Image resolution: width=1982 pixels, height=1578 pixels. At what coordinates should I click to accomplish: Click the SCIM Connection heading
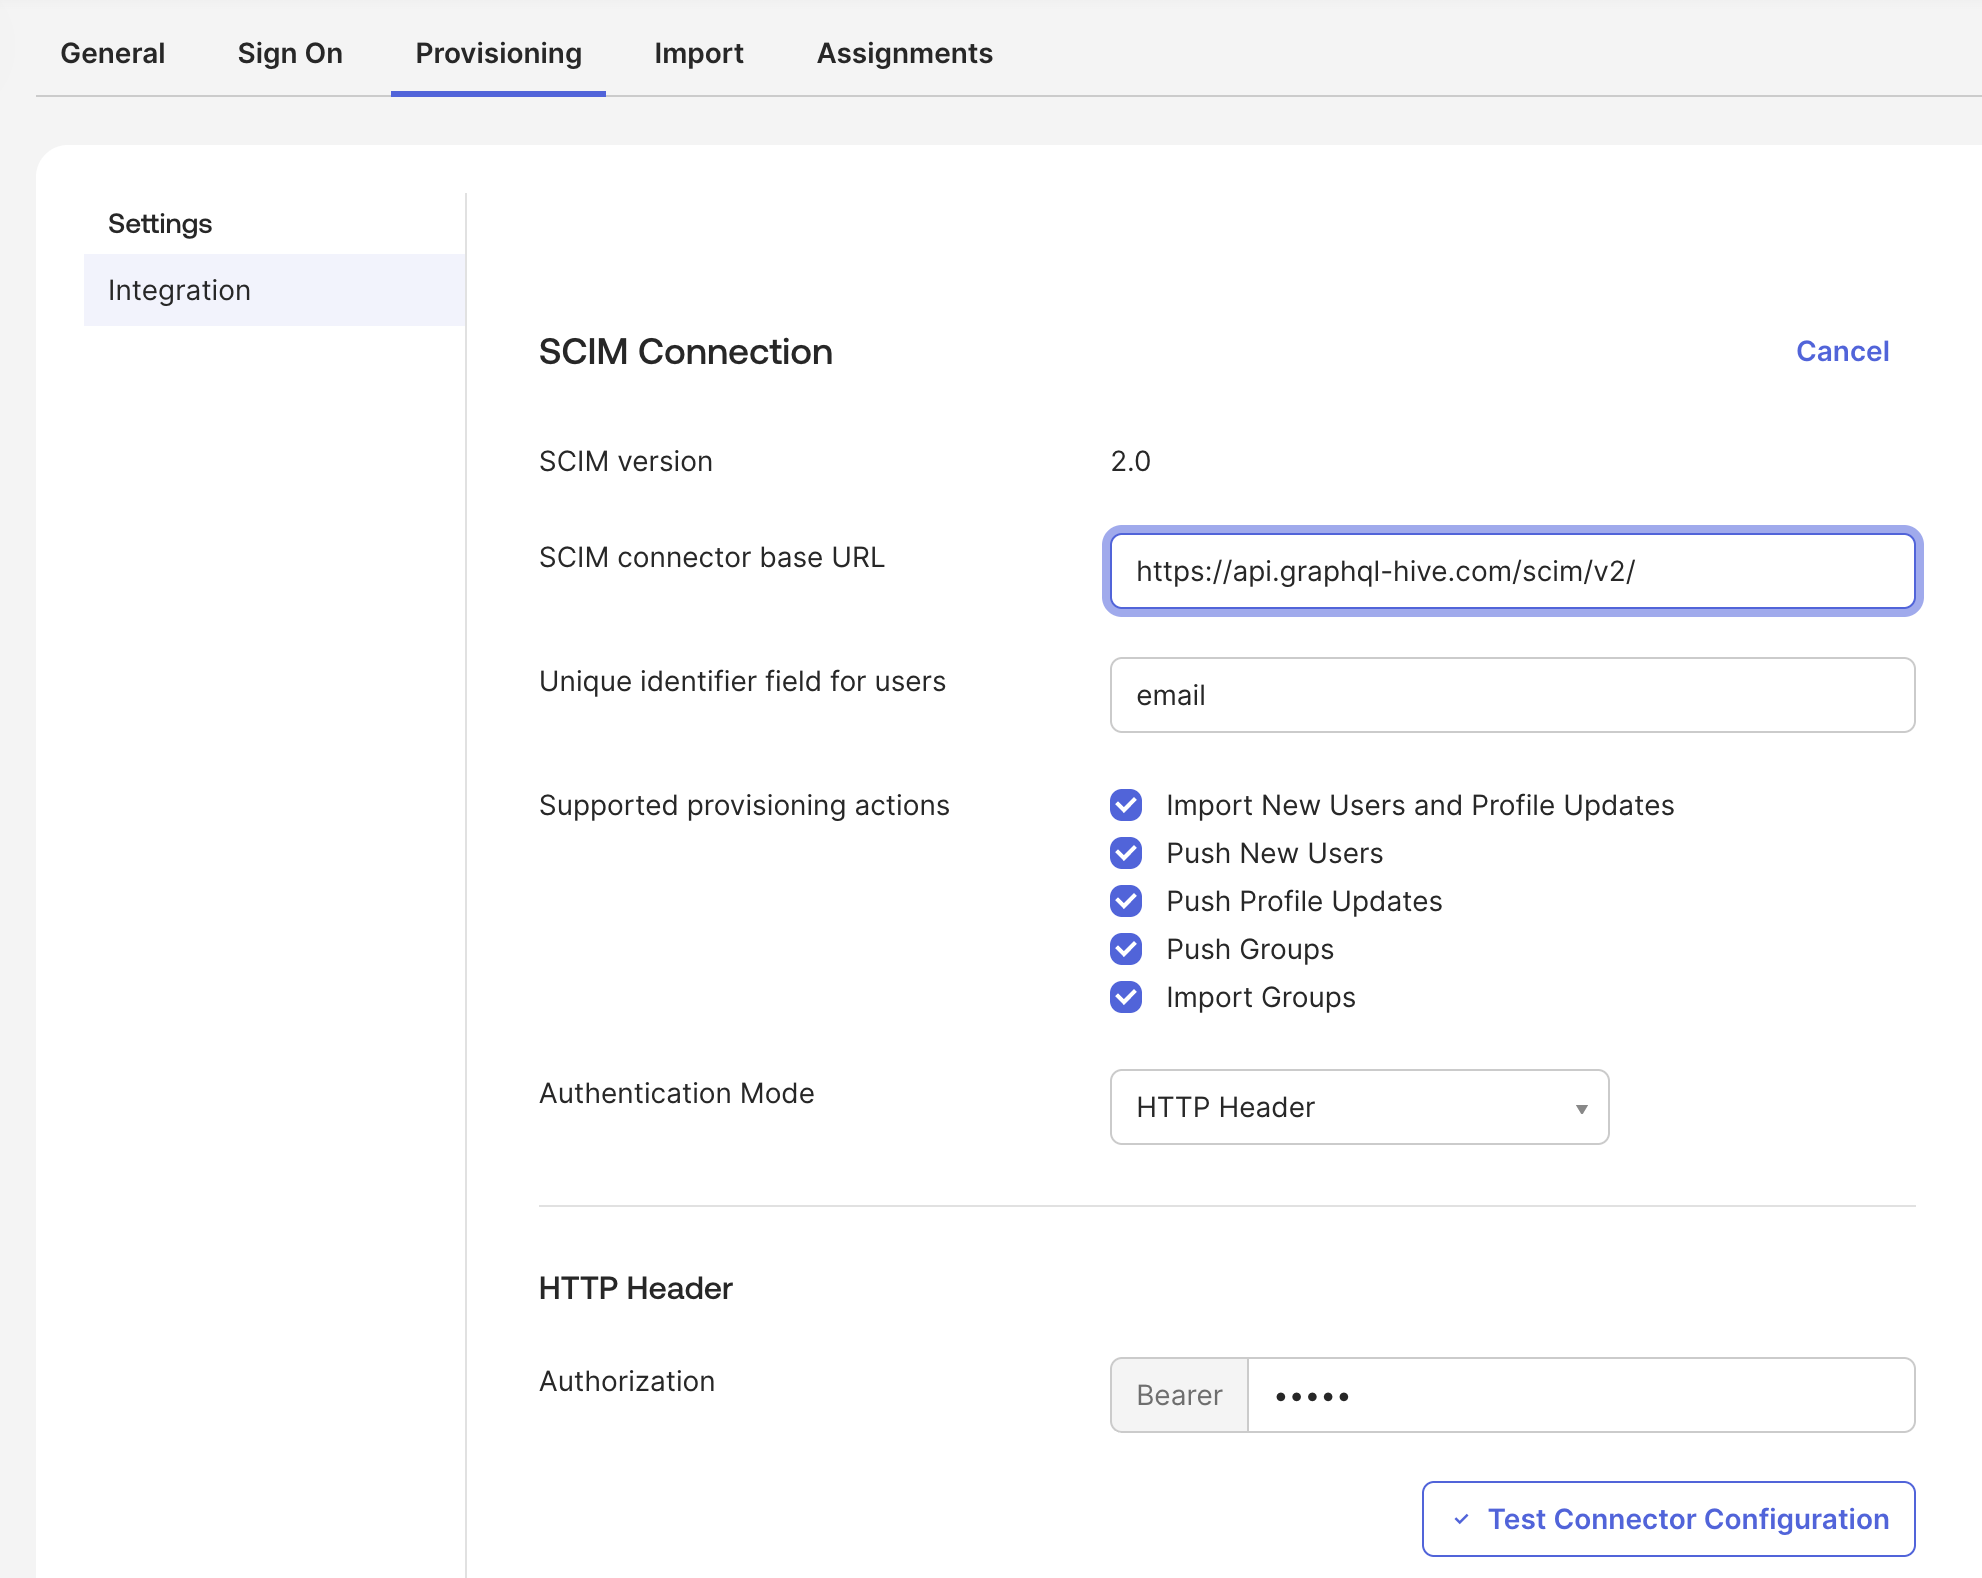tap(685, 352)
